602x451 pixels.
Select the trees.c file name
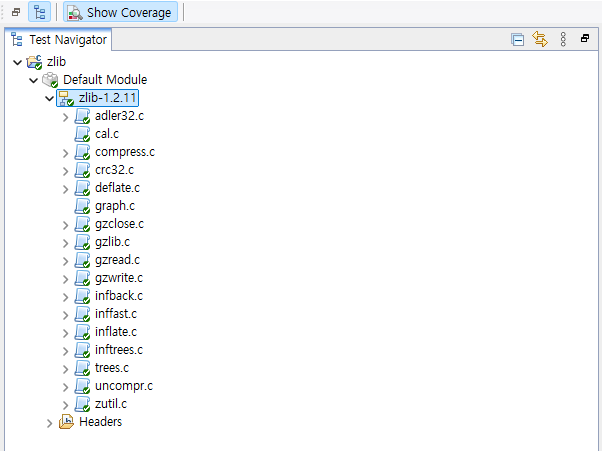click(112, 368)
